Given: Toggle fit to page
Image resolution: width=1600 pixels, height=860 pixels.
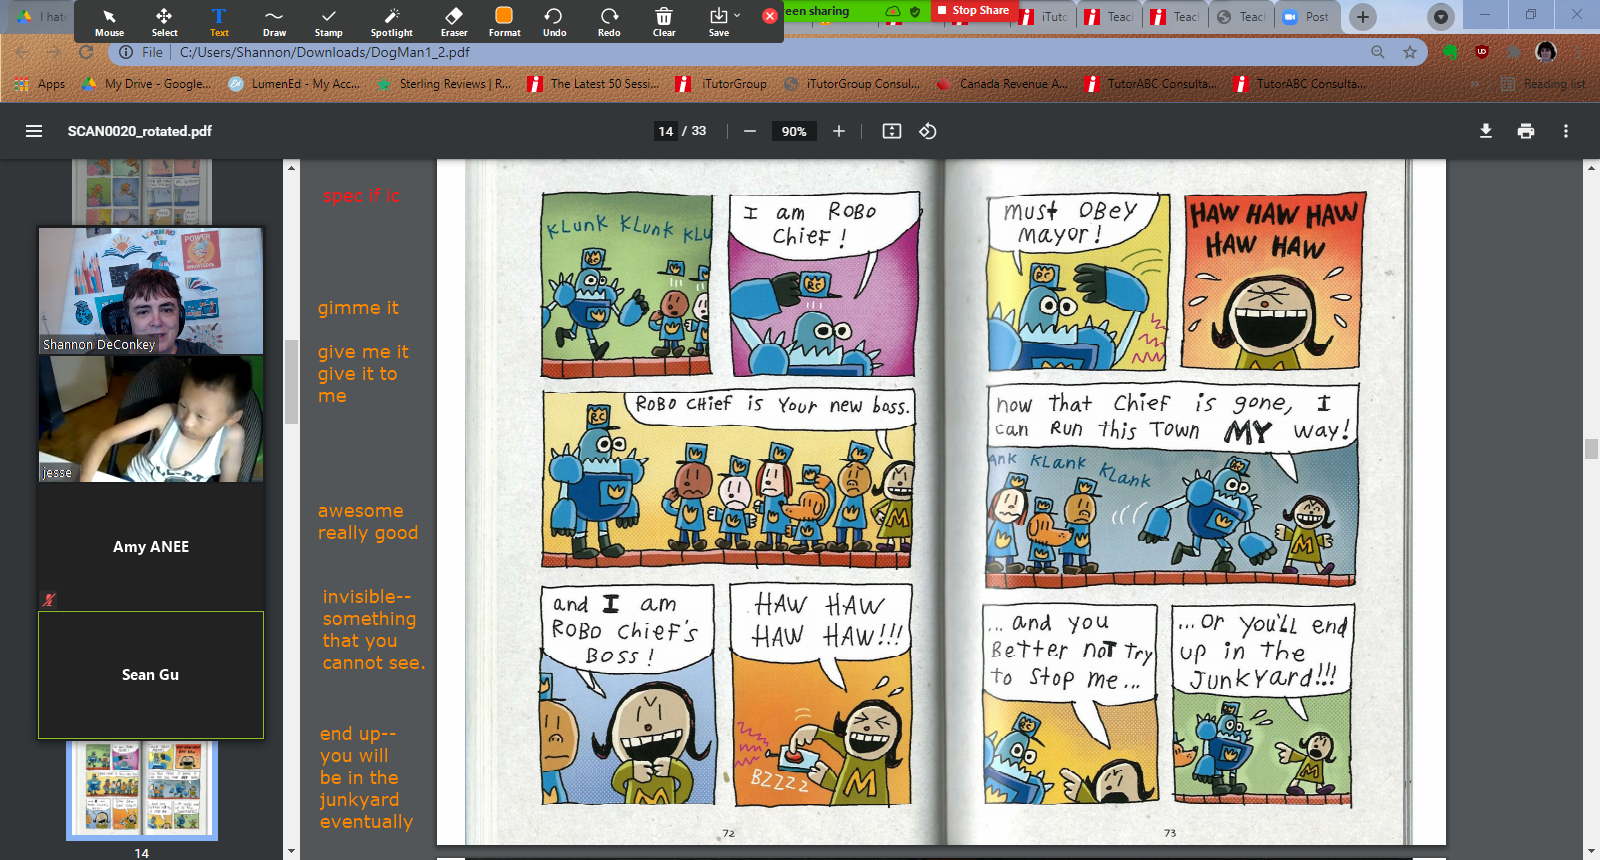Looking at the screenshot, I should [892, 131].
